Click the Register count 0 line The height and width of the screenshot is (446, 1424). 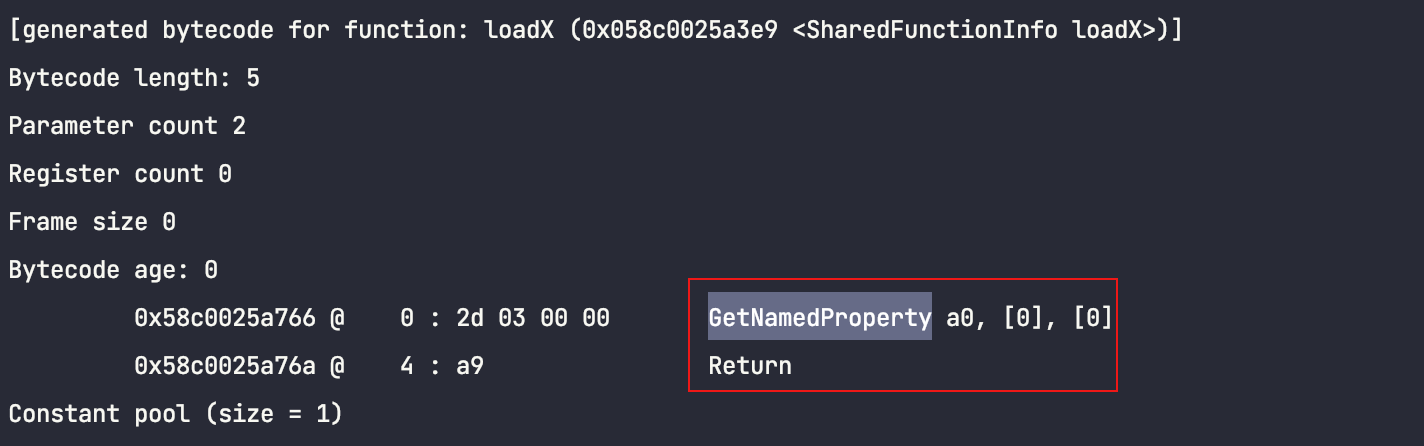[x=120, y=174]
